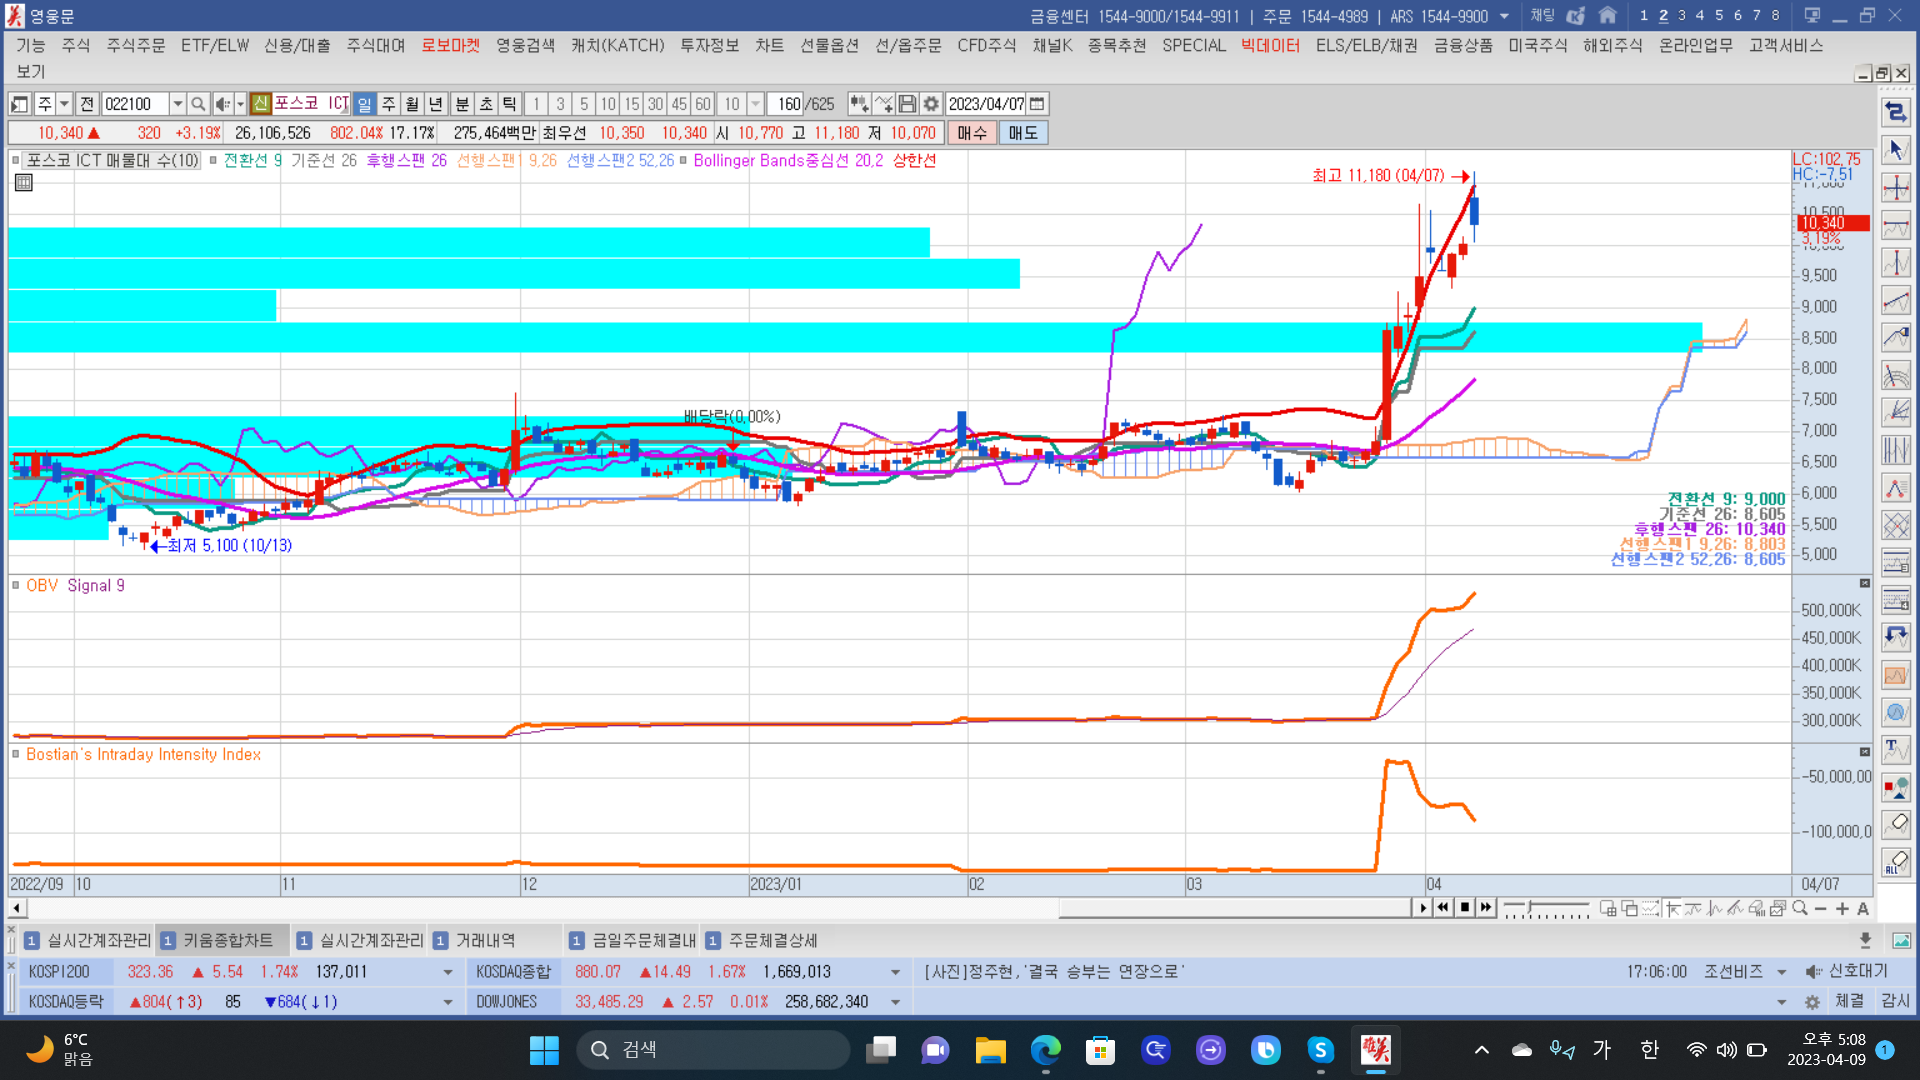Click the 신호대기 signal button
The width and height of the screenshot is (1920, 1080).
(x=1848, y=971)
